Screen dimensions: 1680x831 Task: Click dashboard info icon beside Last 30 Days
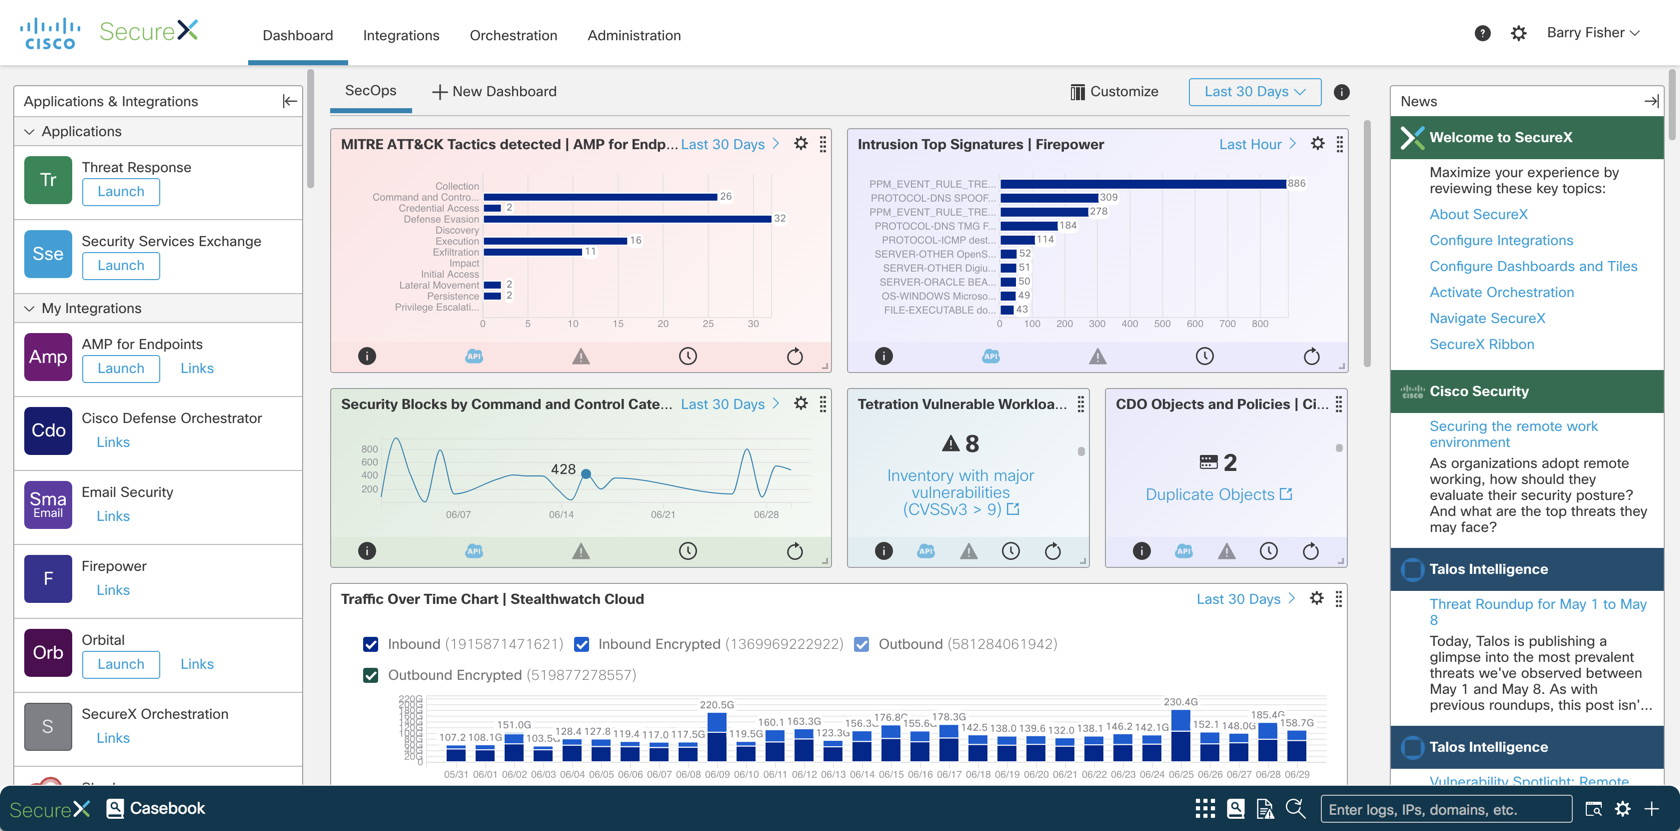(x=1342, y=92)
